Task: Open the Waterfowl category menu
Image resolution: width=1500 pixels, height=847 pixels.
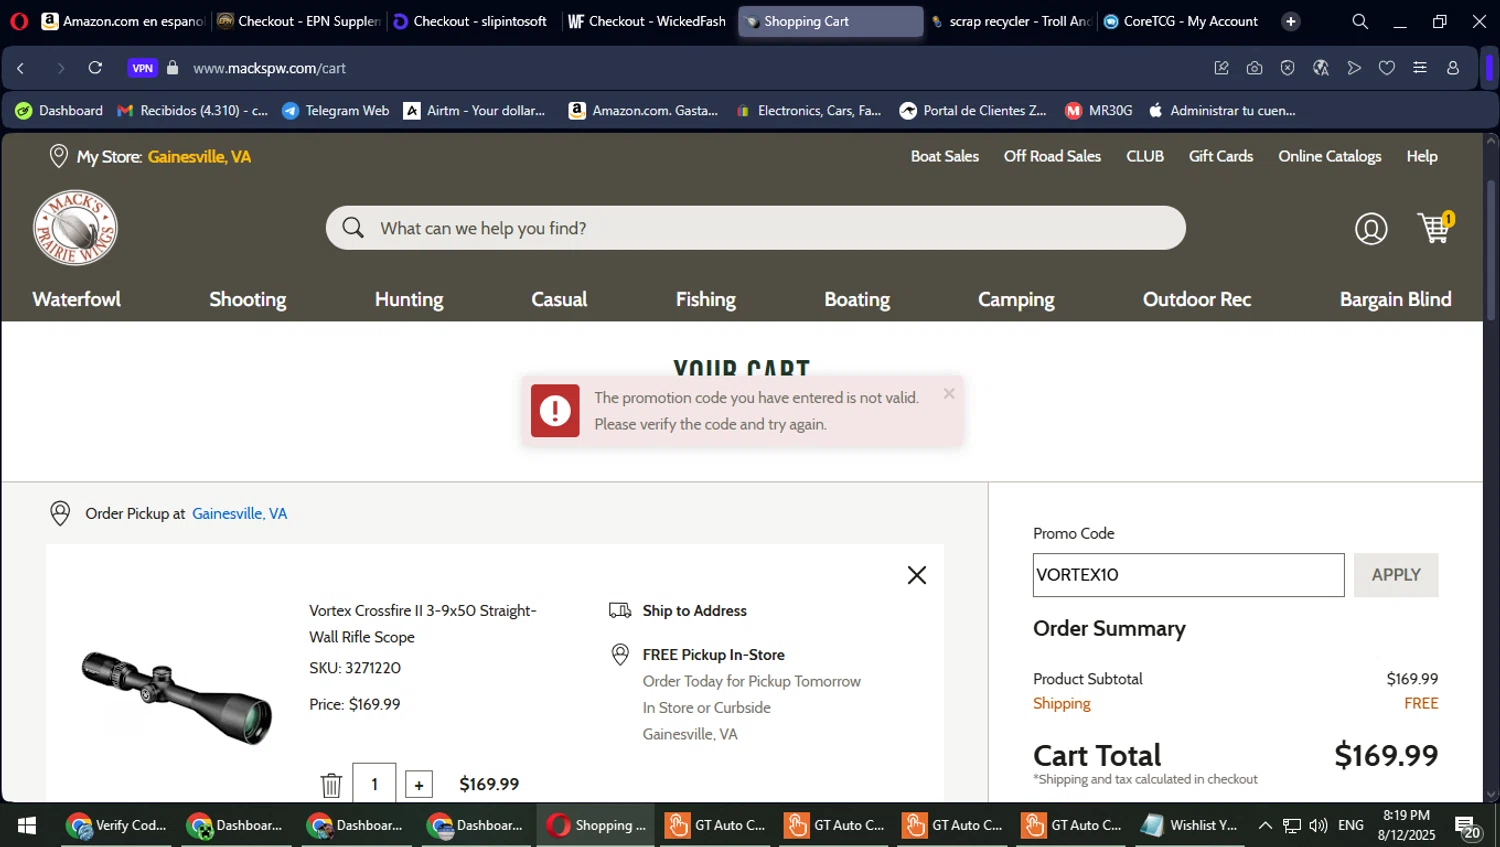Action: (x=76, y=299)
